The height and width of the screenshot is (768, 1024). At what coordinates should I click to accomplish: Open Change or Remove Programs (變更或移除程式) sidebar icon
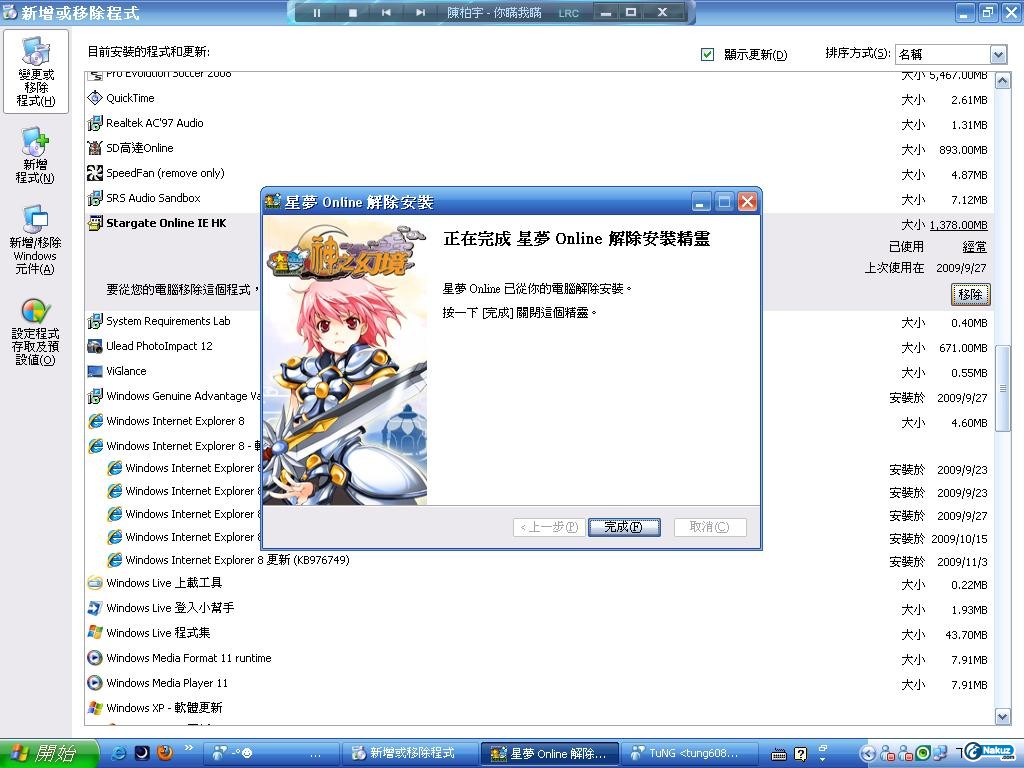pos(36,72)
